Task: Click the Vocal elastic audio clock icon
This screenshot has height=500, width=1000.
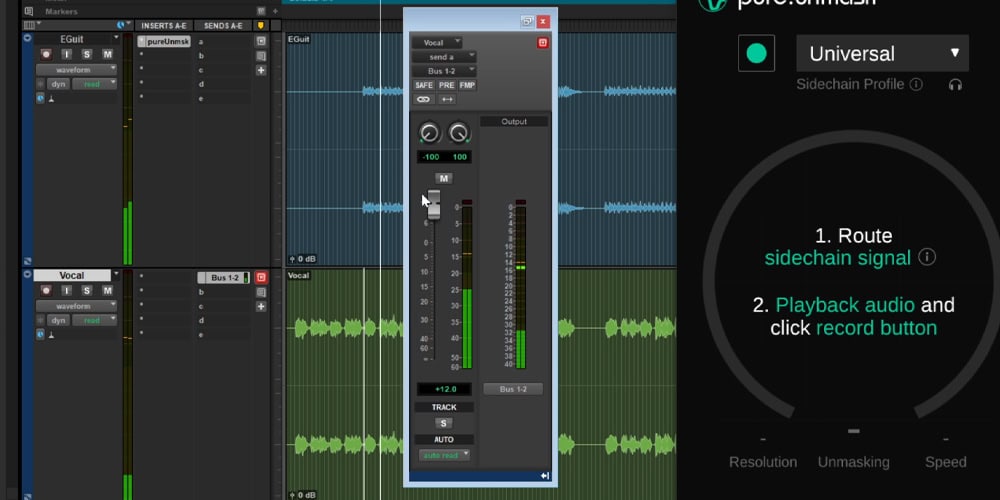Action: click(x=40, y=335)
